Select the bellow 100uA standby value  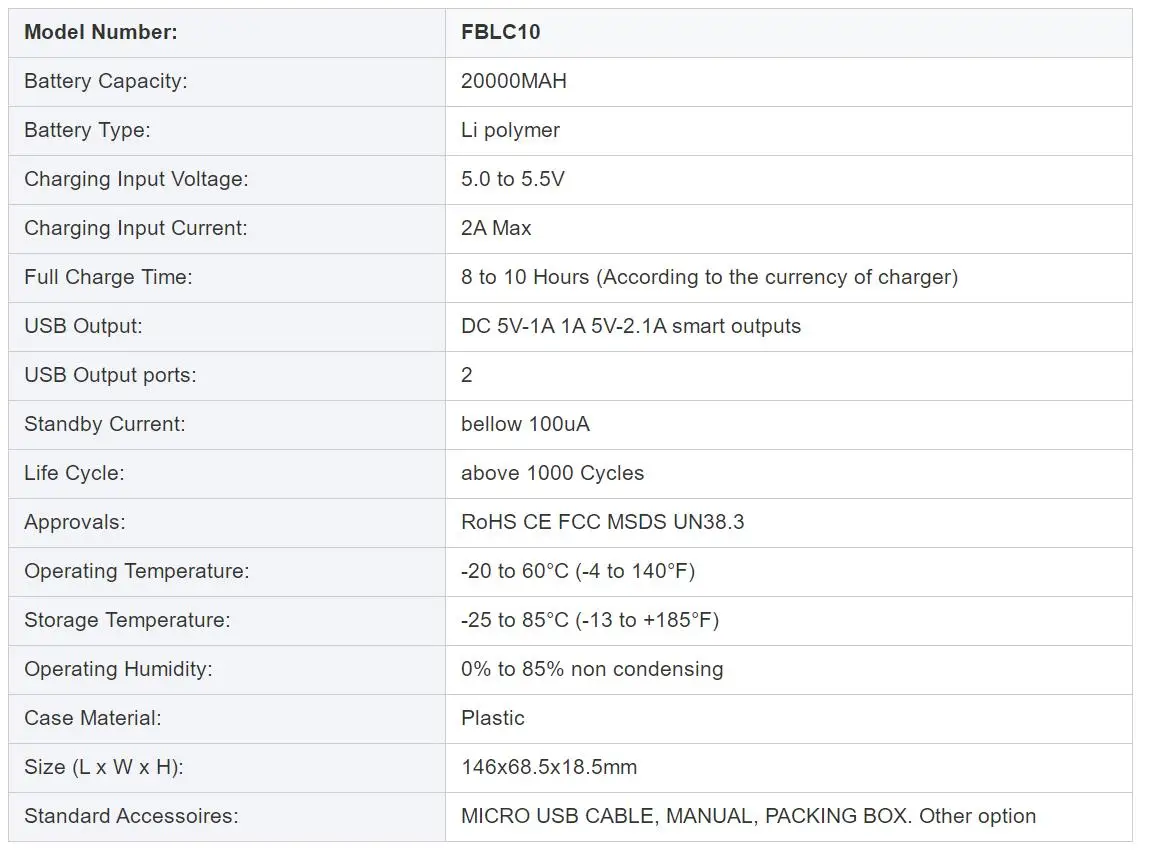click(525, 424)
